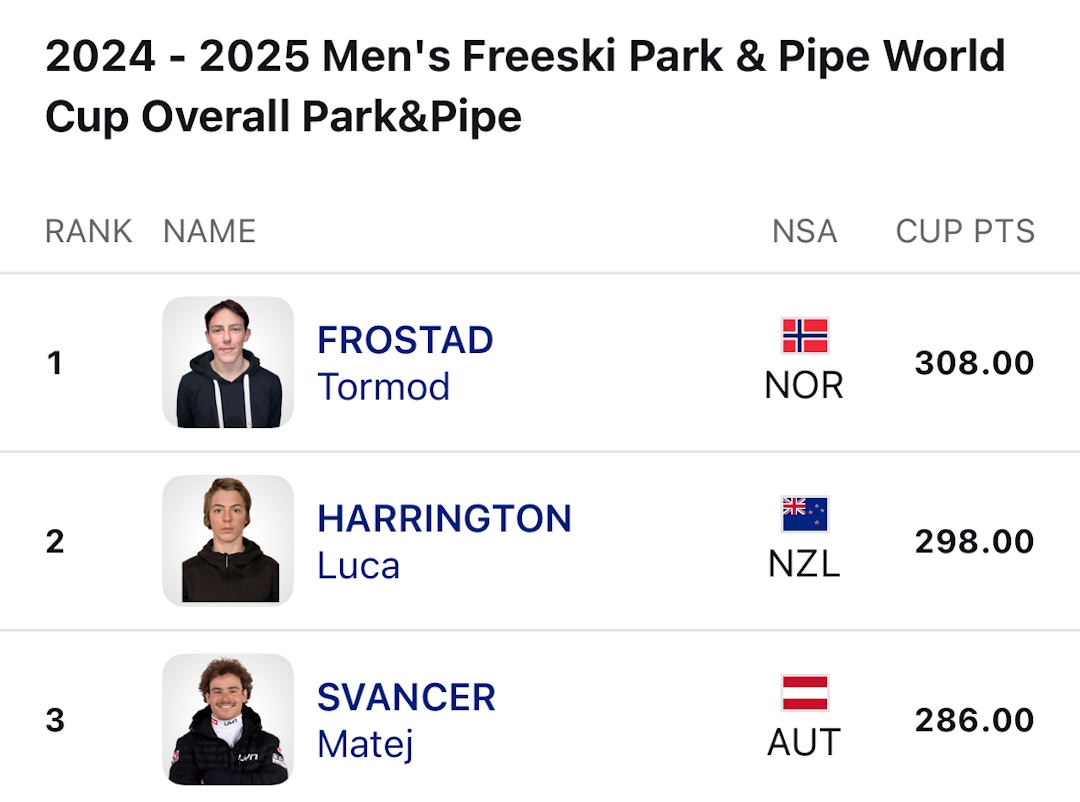Click the first name Luca
1080x802 pixels.
pos(358,566)
